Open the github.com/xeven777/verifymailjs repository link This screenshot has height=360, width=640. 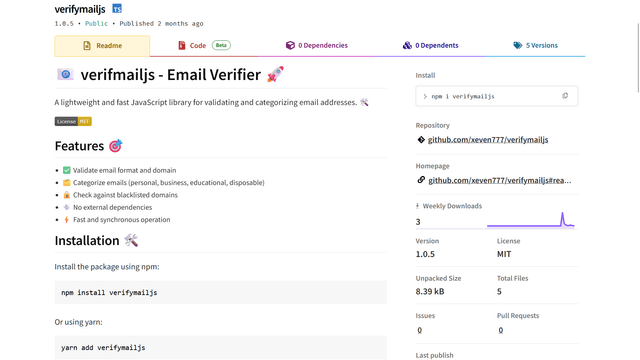point(488,140)
